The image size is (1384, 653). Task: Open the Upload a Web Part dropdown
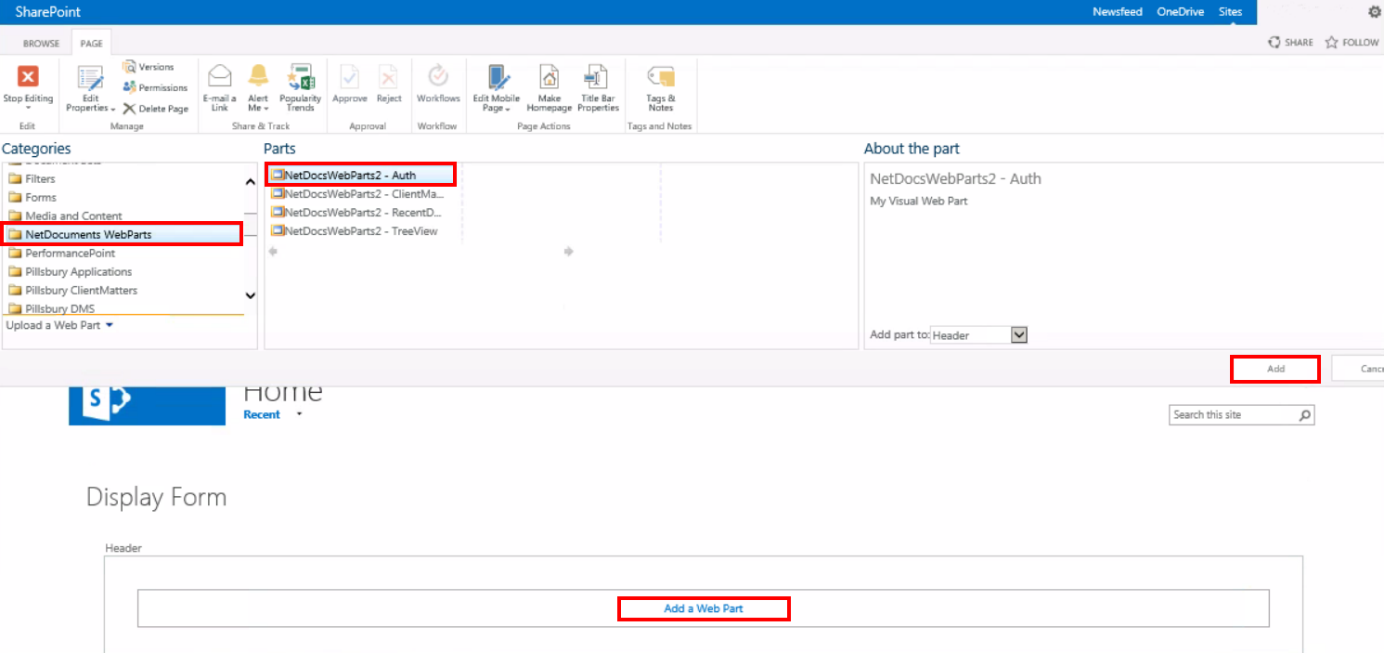[60, 326]
